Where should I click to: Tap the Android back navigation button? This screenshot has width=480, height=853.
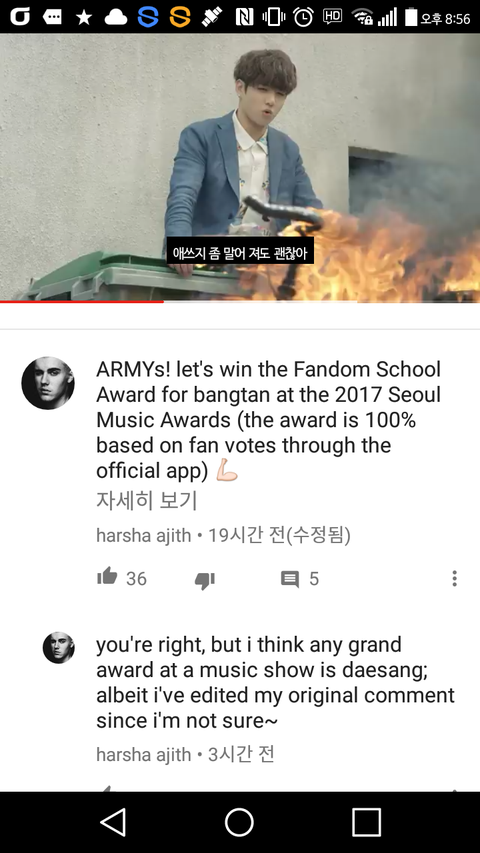114,821
